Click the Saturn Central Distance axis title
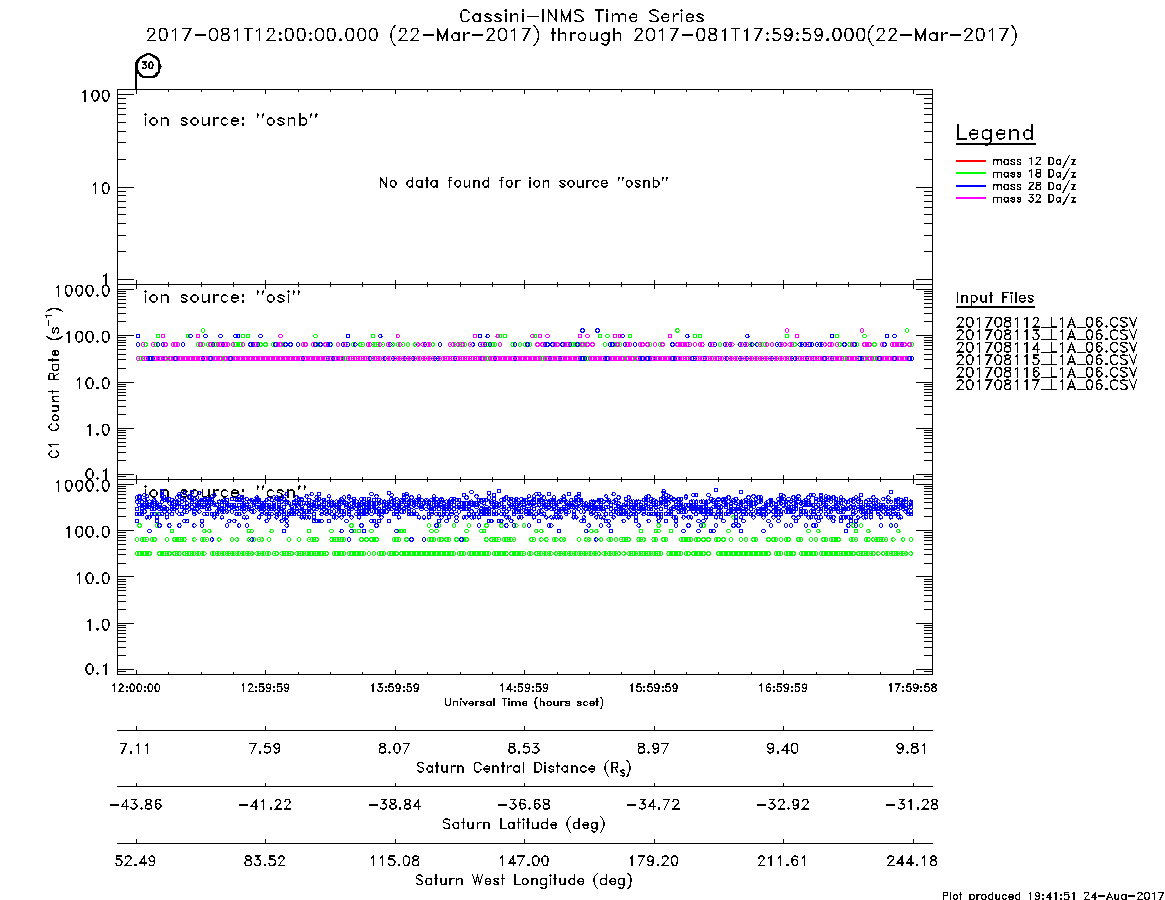The width and height of the screenshot is (1165, 900). click(524, 768)
